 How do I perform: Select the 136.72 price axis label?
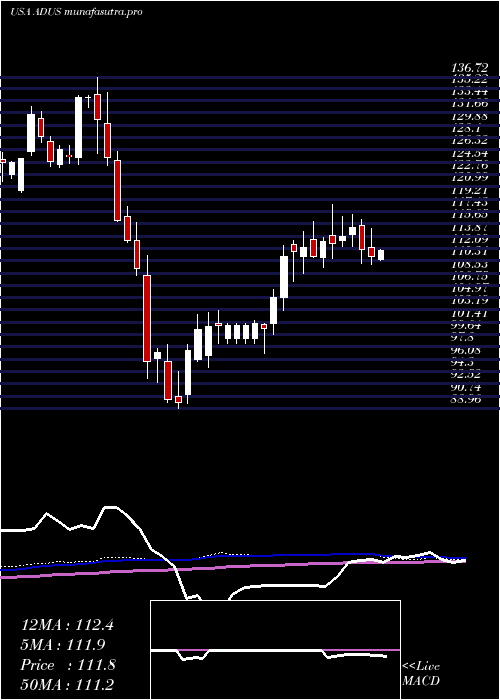point(469,69)
